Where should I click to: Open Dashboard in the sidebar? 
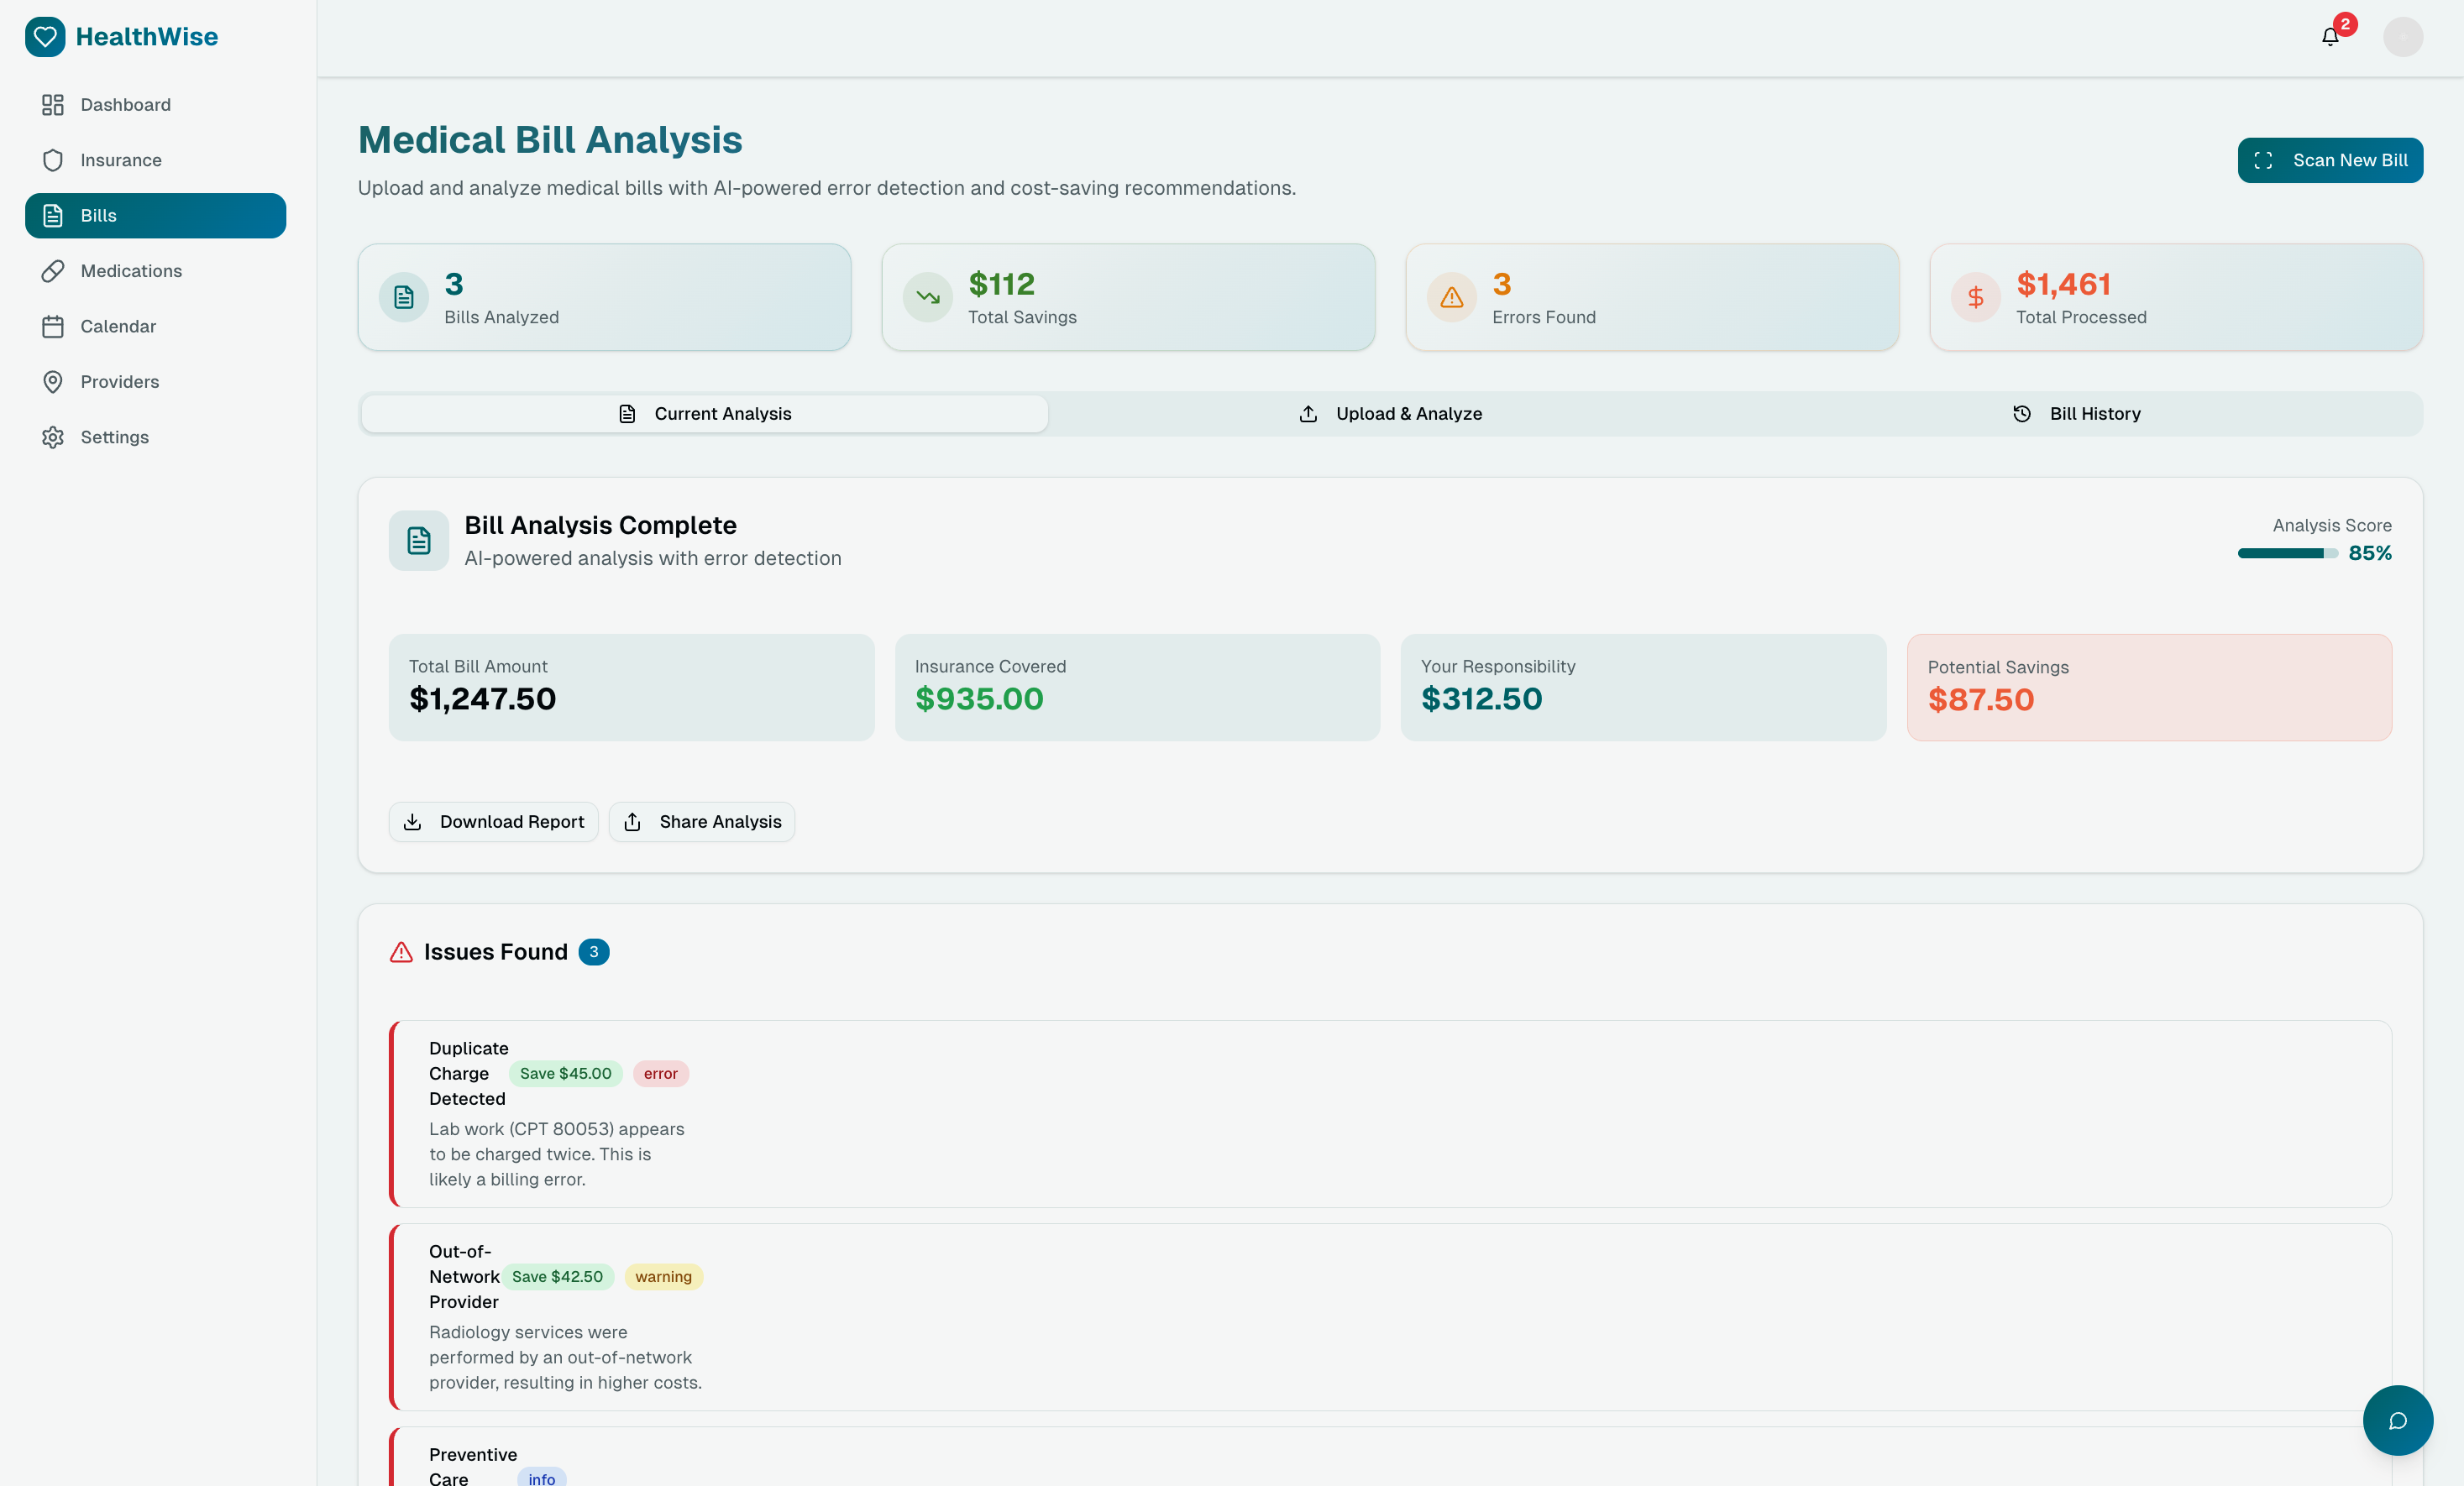coord(125,105)
